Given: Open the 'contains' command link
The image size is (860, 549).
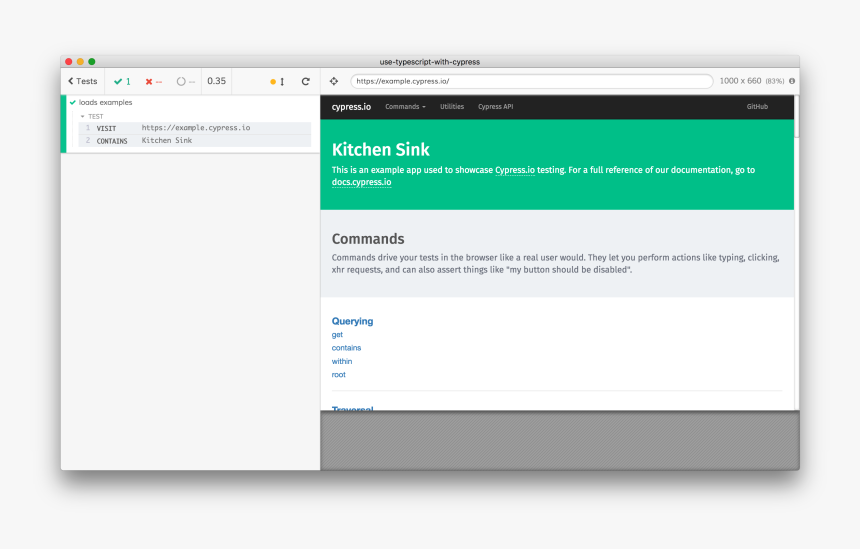Looking at the screenshot, I should (346, 348).
